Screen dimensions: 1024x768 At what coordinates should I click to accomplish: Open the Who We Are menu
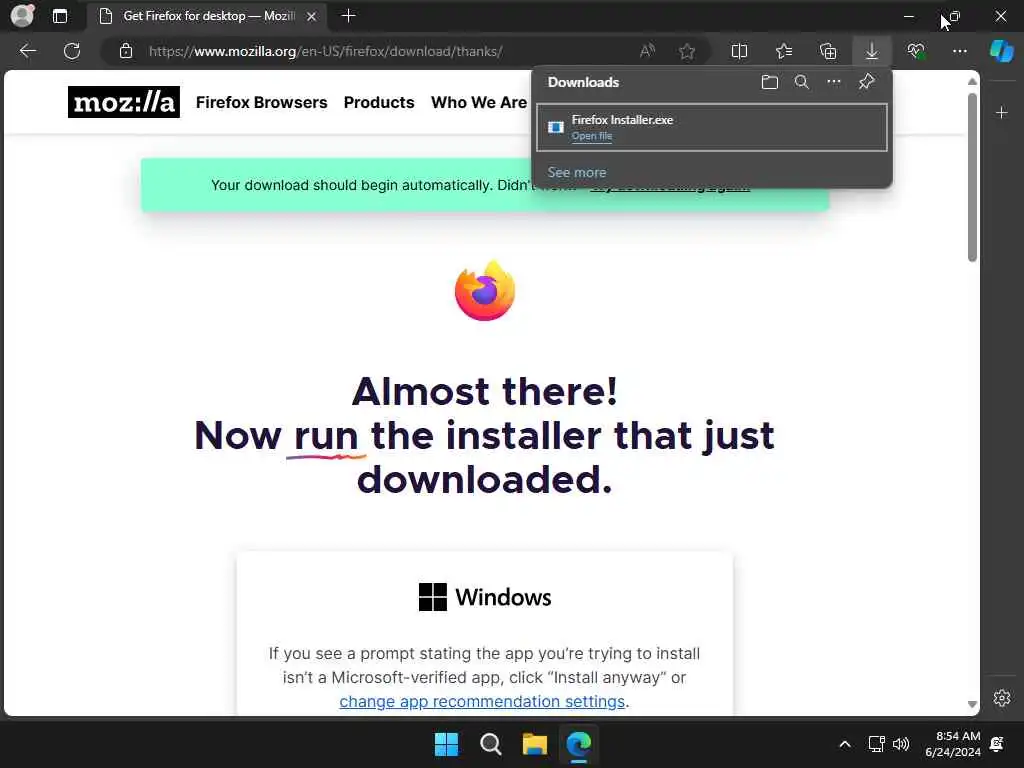click(x=479, y=103)
